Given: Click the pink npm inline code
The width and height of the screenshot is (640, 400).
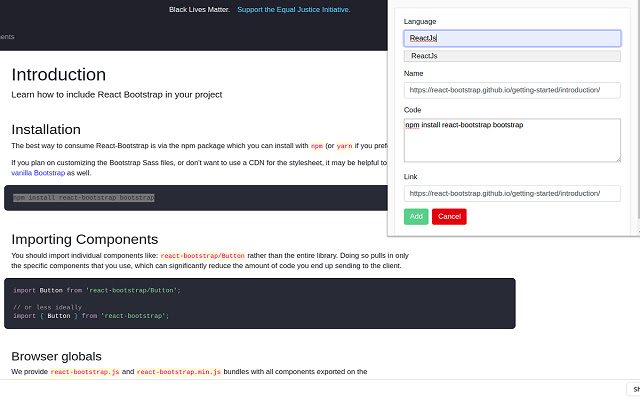Looking at the screenshot, I should point(317,146).
